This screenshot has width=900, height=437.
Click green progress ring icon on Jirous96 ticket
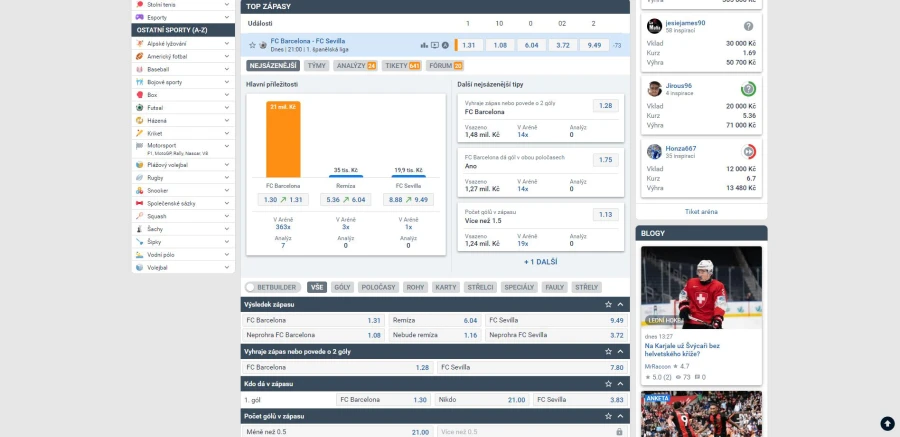pyautogui.click(x=748, y=89)
